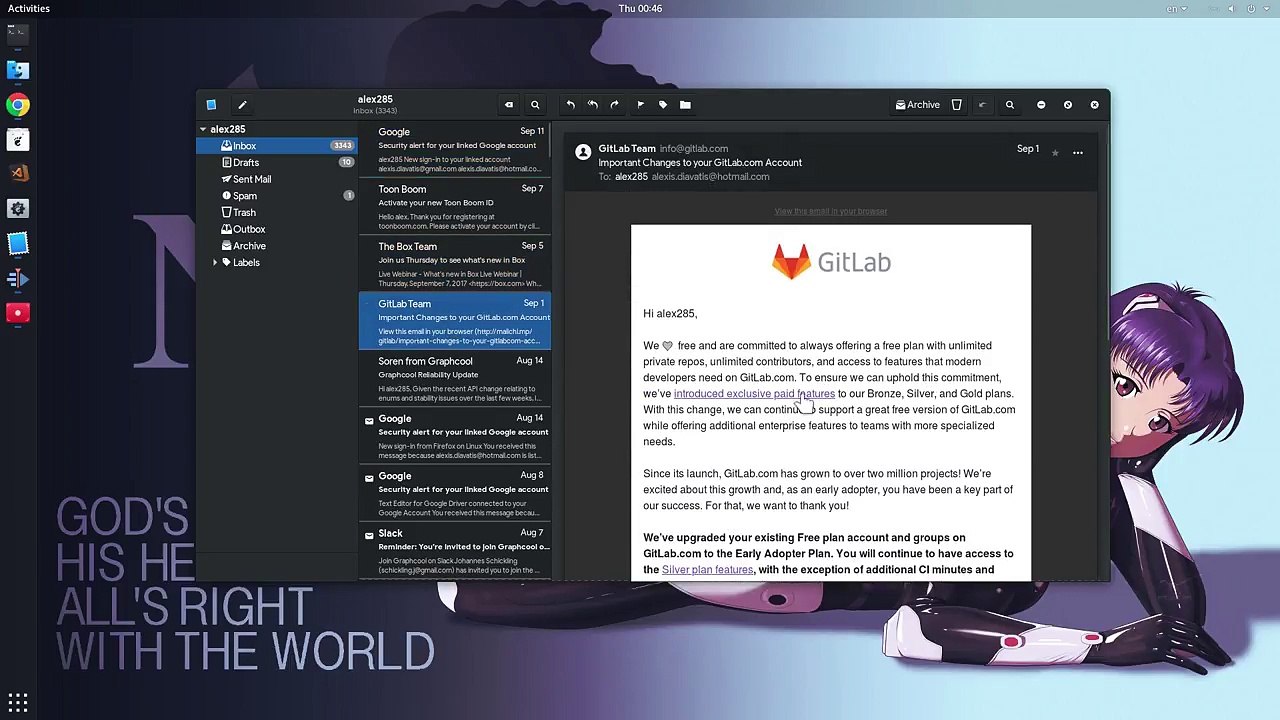Viewport: 1280px width, 720px height.
Task: Open the conversation list search
Action: [535, 104]
